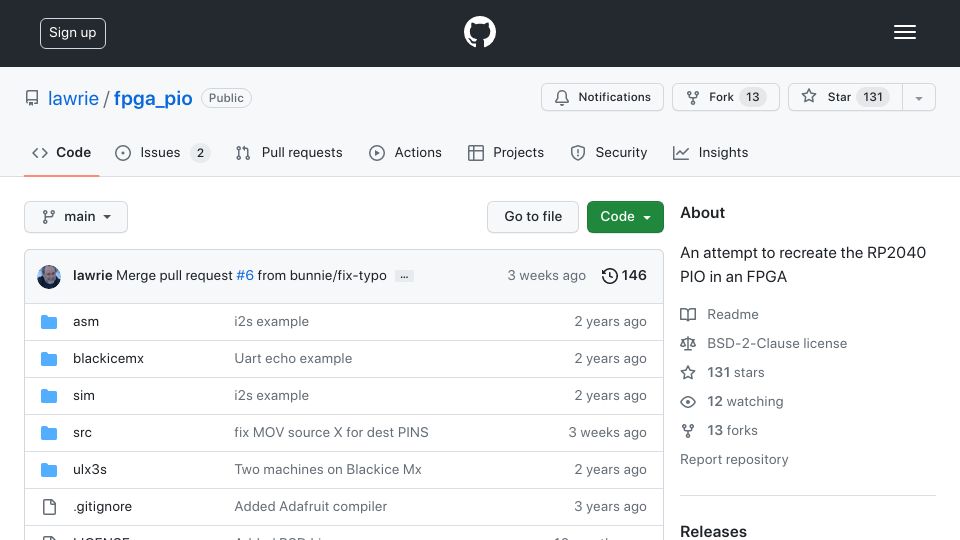Click the Issues count badge 2
The width and height of the screenshot is (960, 540).
[x=200, y=153]
